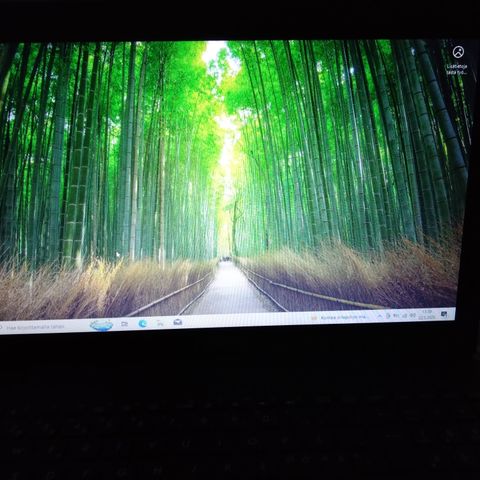Click the date shown below the clock
The image size is (480, 480).
(x=427, y=317)
